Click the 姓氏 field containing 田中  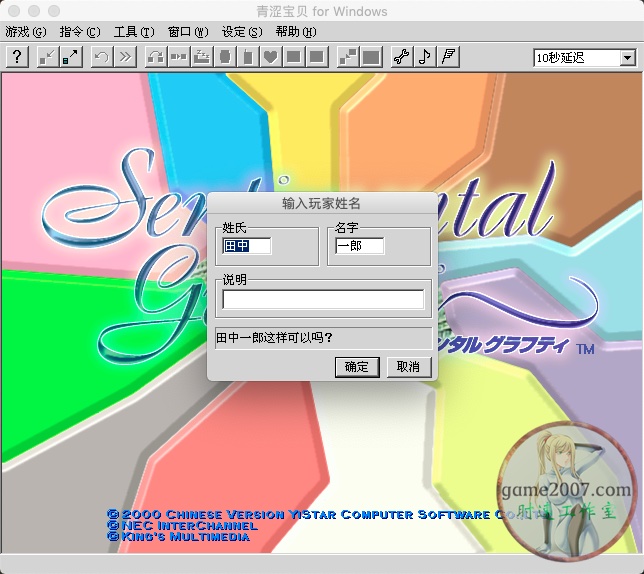246,246
